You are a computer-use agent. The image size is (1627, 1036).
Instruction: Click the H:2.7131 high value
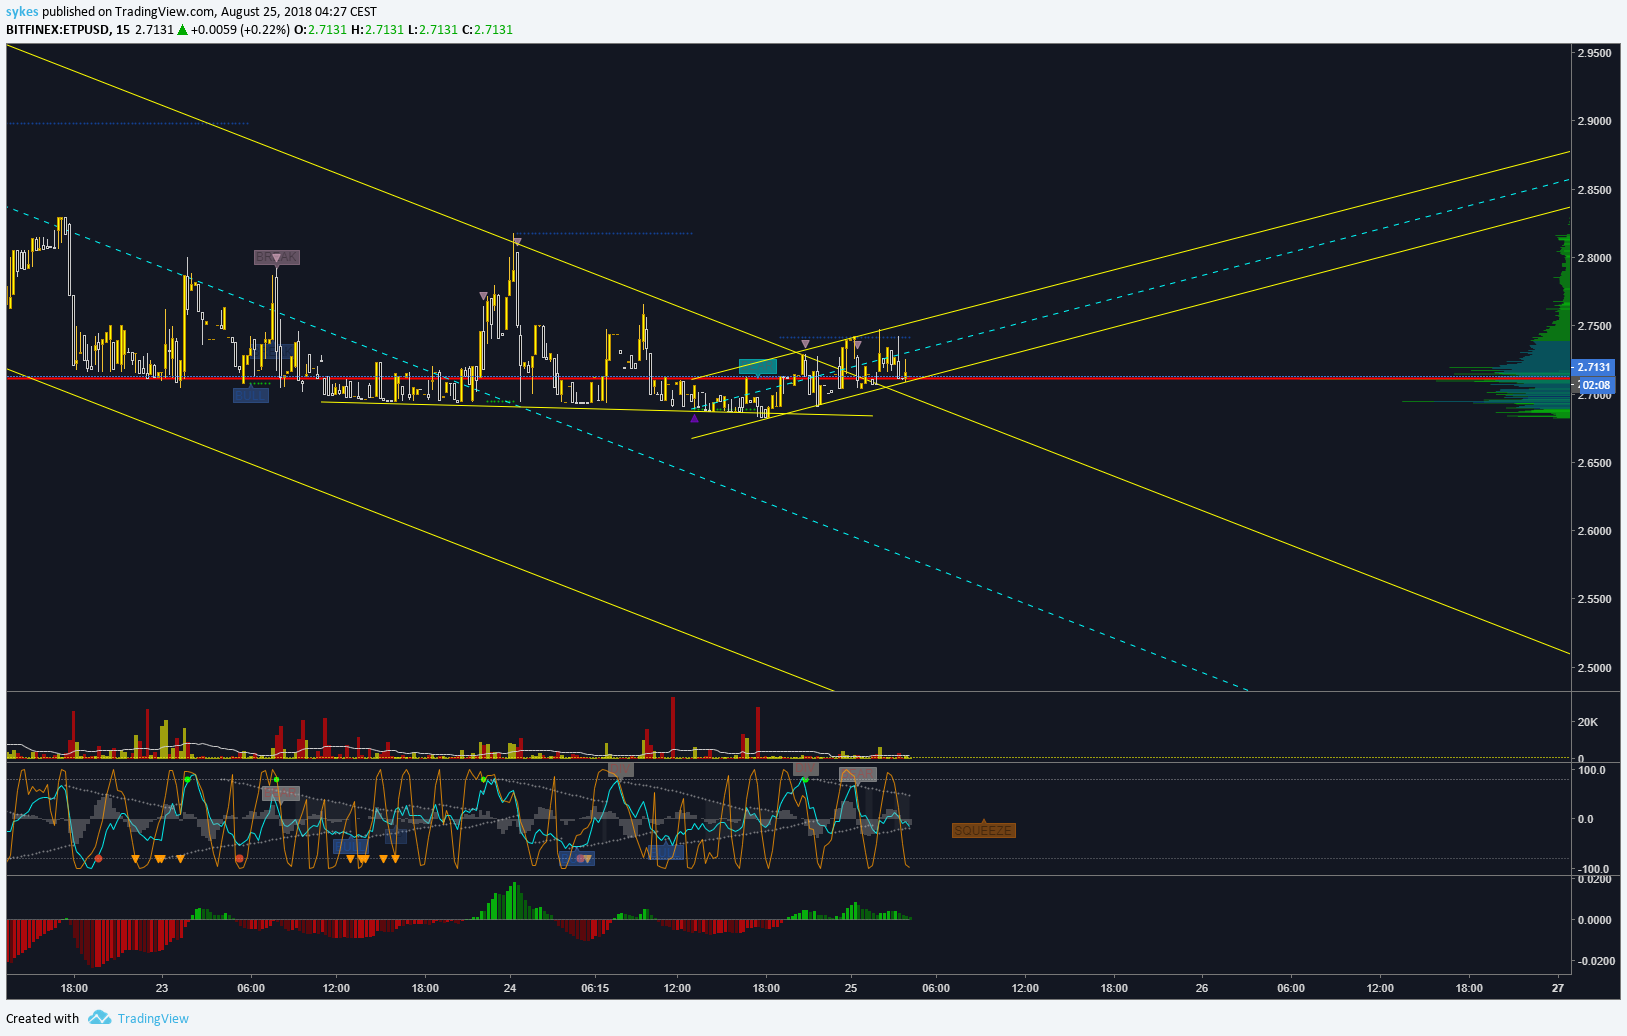coord(377,29)
